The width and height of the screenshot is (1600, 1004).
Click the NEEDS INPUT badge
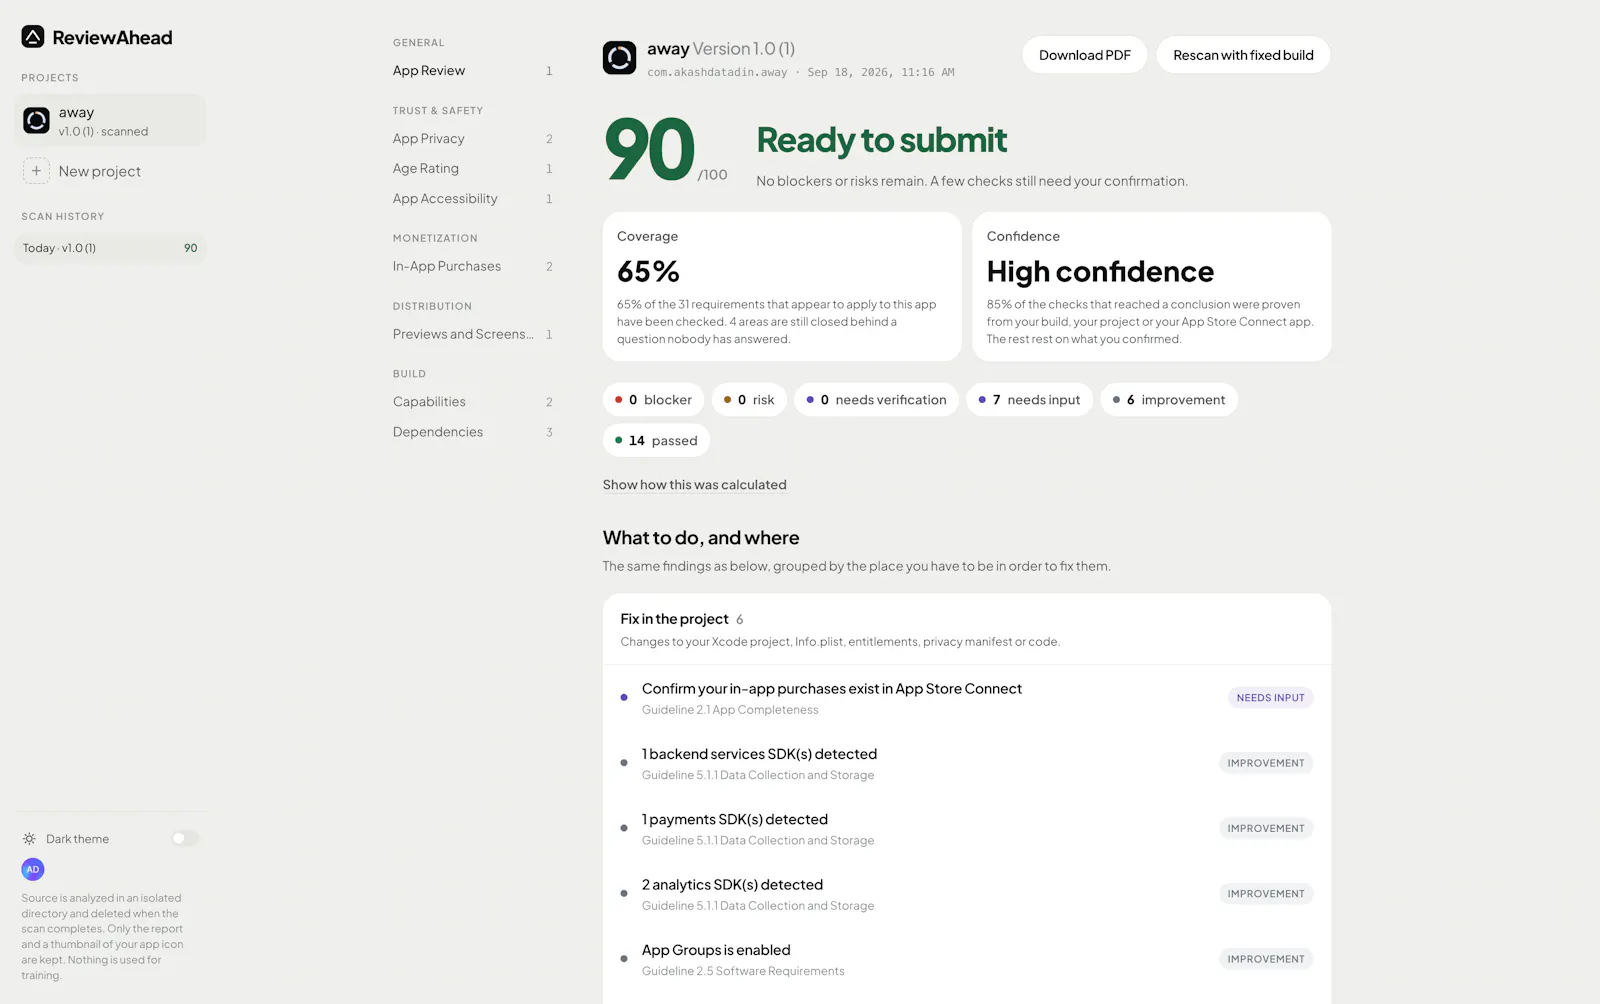click(x=1270, y=698)
